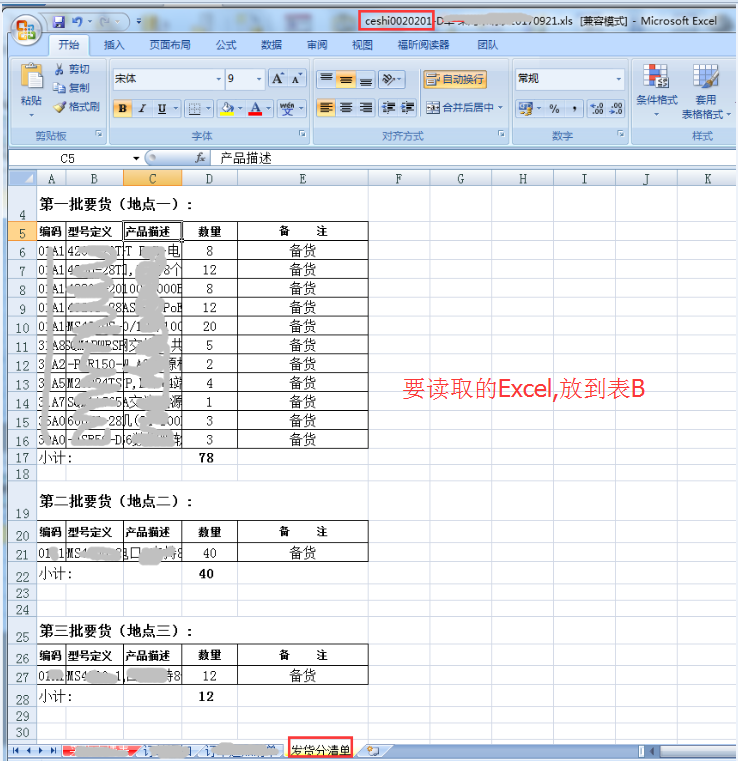Click the Paste clipboard icon
The image size is (738, 761).
coord(32,77)
